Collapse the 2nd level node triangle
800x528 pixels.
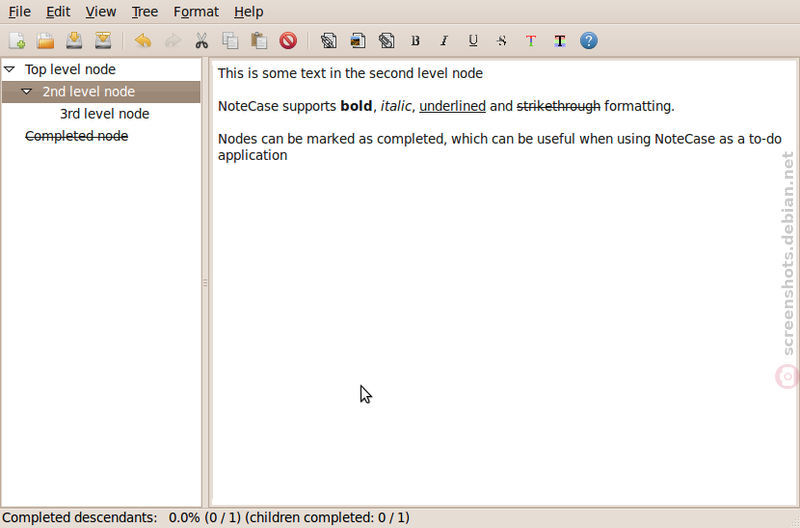click(27, 91)
